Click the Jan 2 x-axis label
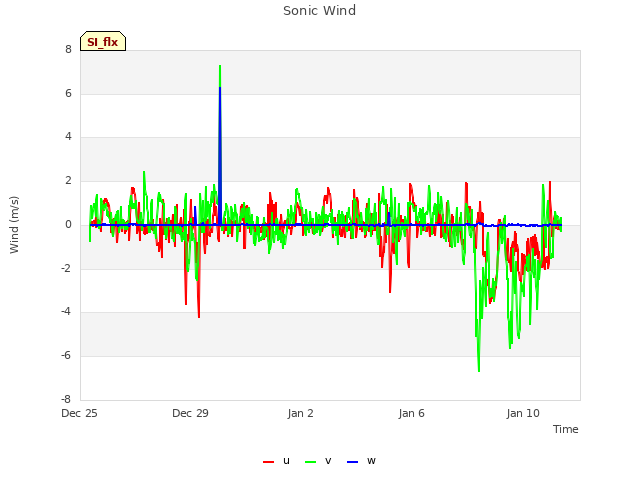The image size is (640, 480). click(x=300, y=413)
